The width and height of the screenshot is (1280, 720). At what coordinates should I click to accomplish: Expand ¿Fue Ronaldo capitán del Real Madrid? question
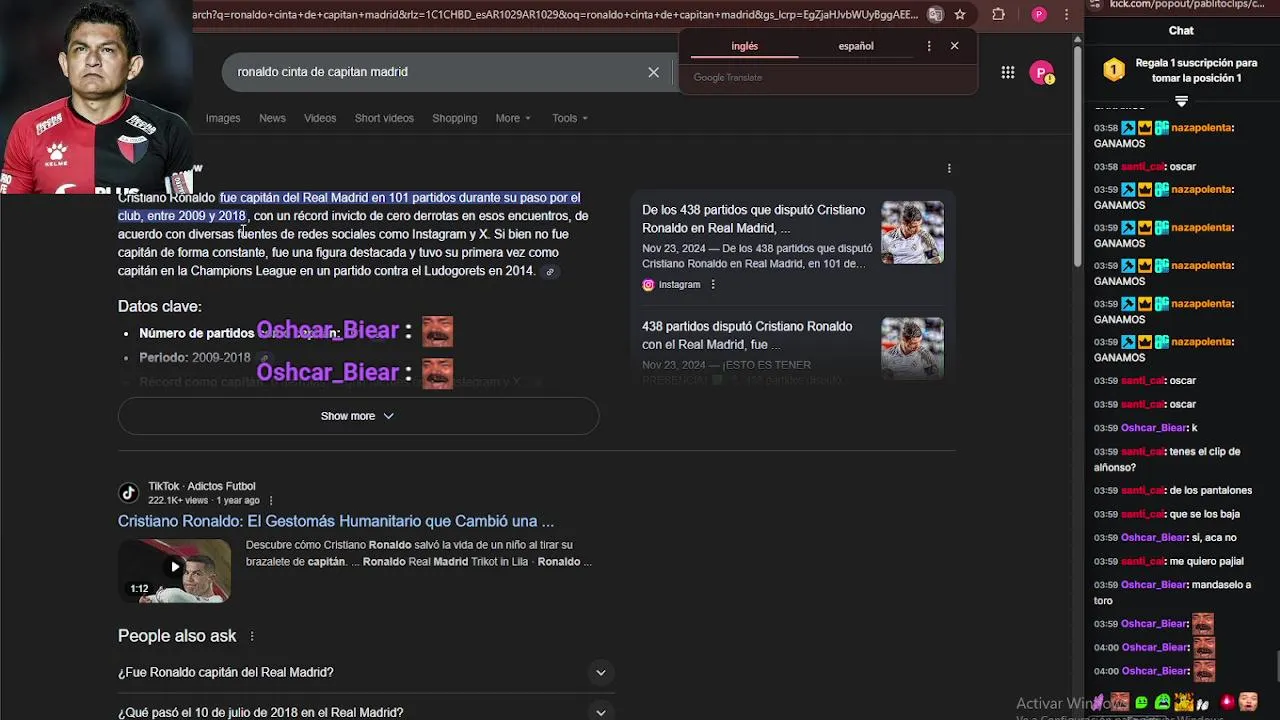coord(366,672)
